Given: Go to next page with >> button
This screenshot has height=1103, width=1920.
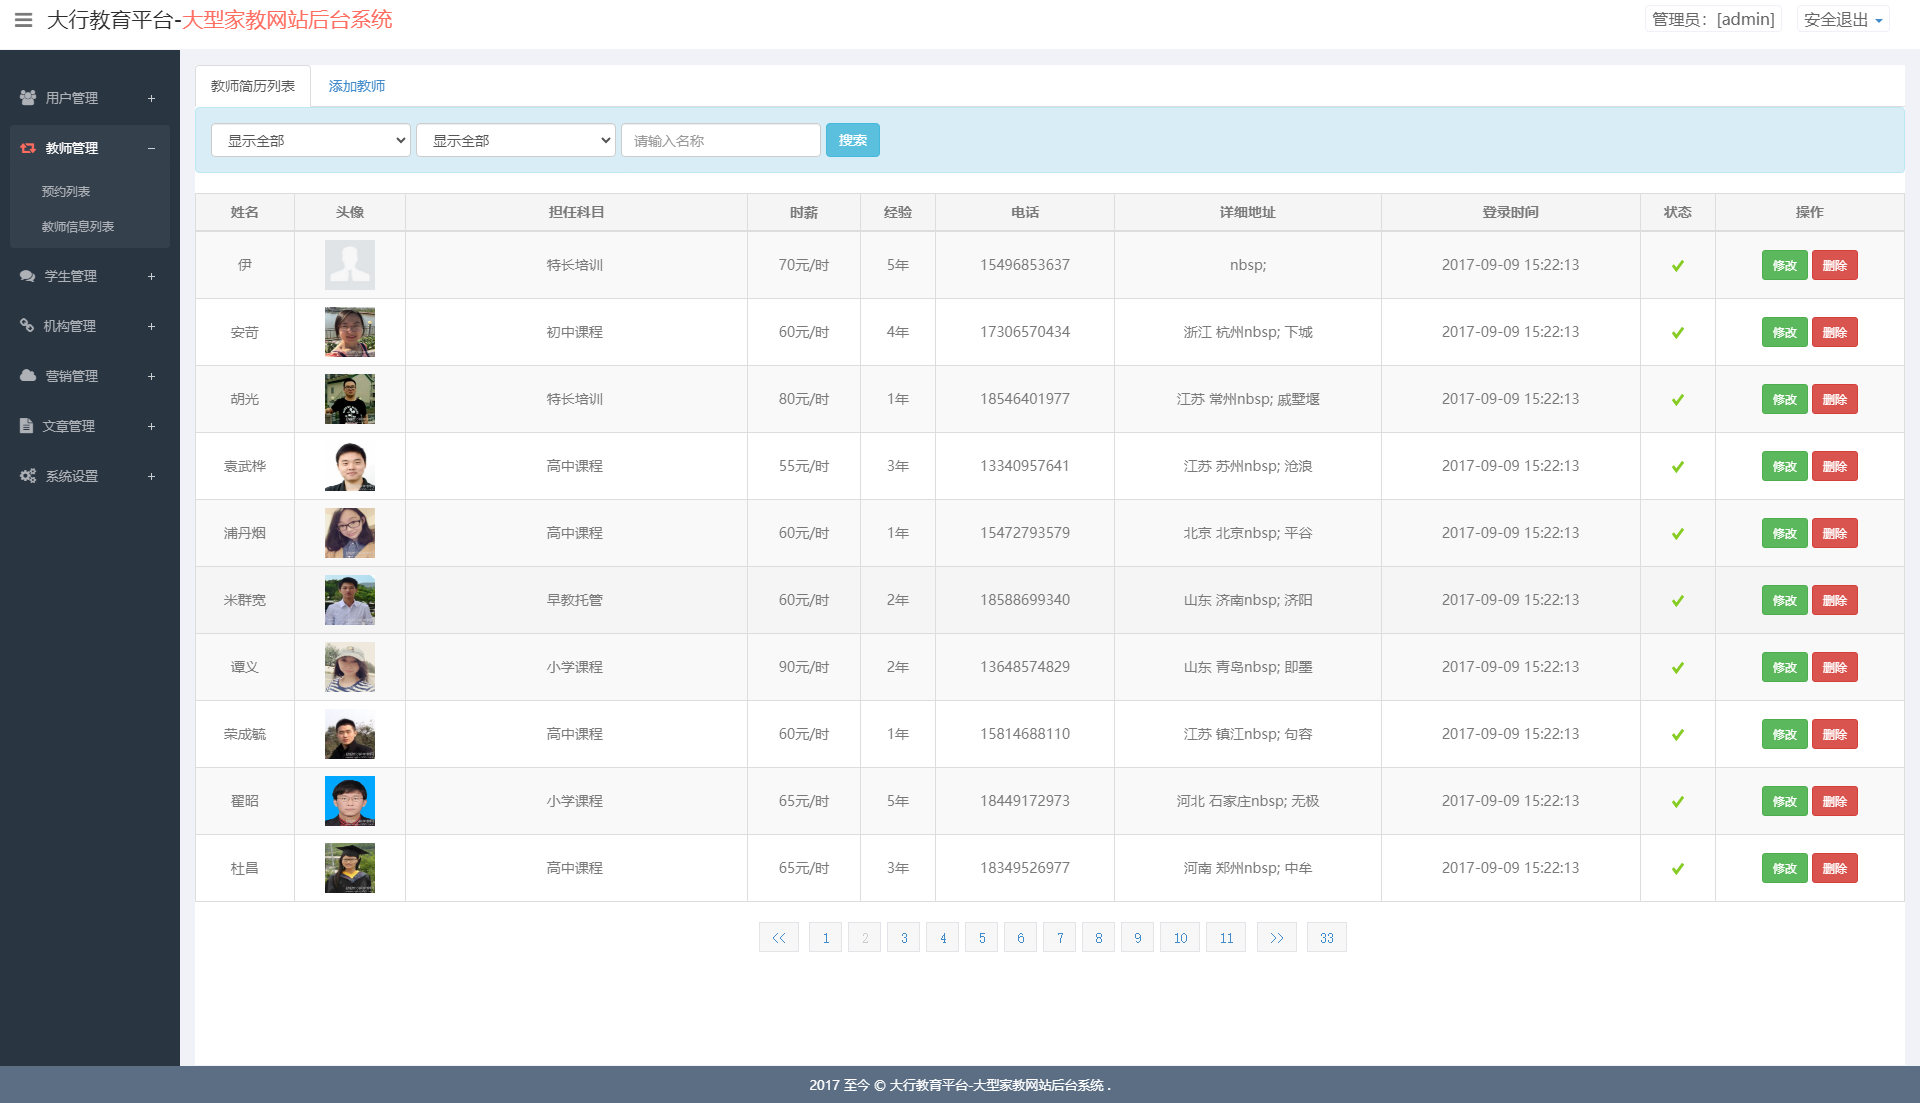Looking at the screenshot, I should click(x=1277, y=938).
